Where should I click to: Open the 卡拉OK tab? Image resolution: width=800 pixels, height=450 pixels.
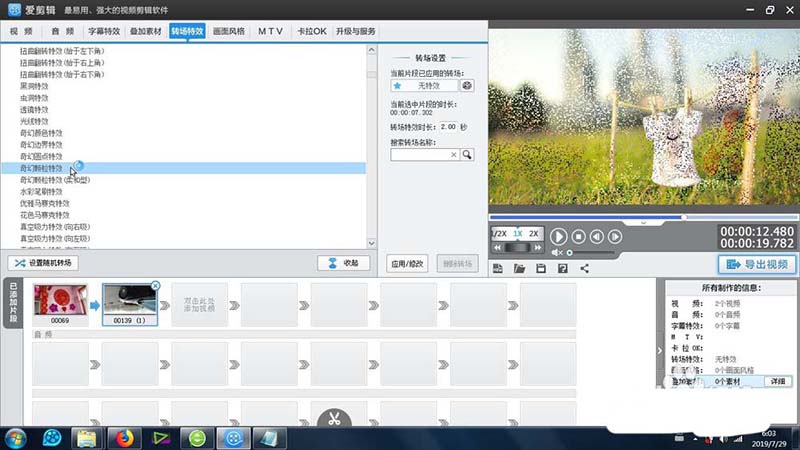[x=312, y=31]
